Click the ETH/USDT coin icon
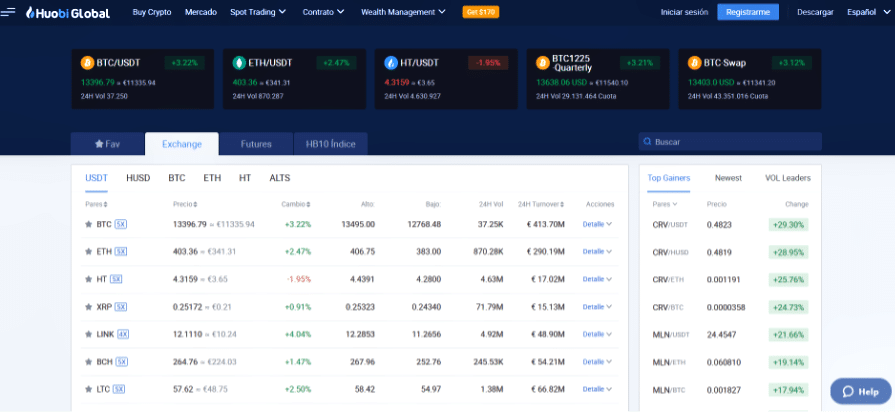 pyautogui.click(x=239, y=63)
